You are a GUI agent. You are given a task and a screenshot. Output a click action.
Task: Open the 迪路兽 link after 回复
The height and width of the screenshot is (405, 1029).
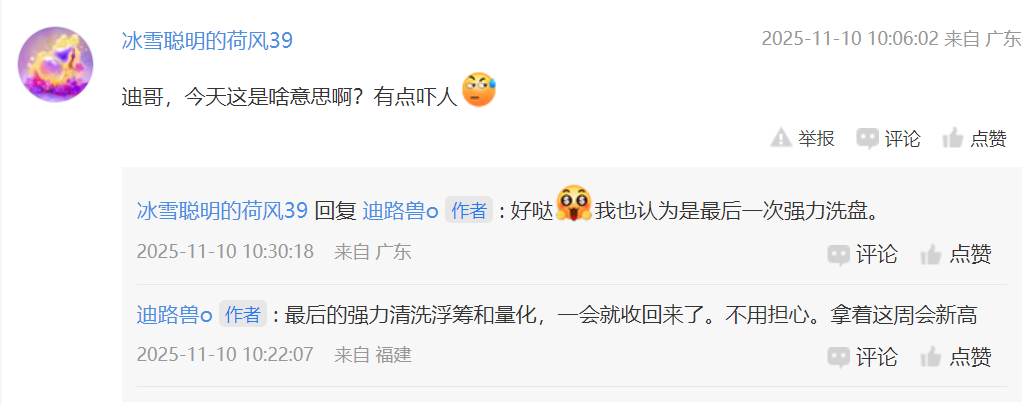pyautogui.click(x=400, y=211)
